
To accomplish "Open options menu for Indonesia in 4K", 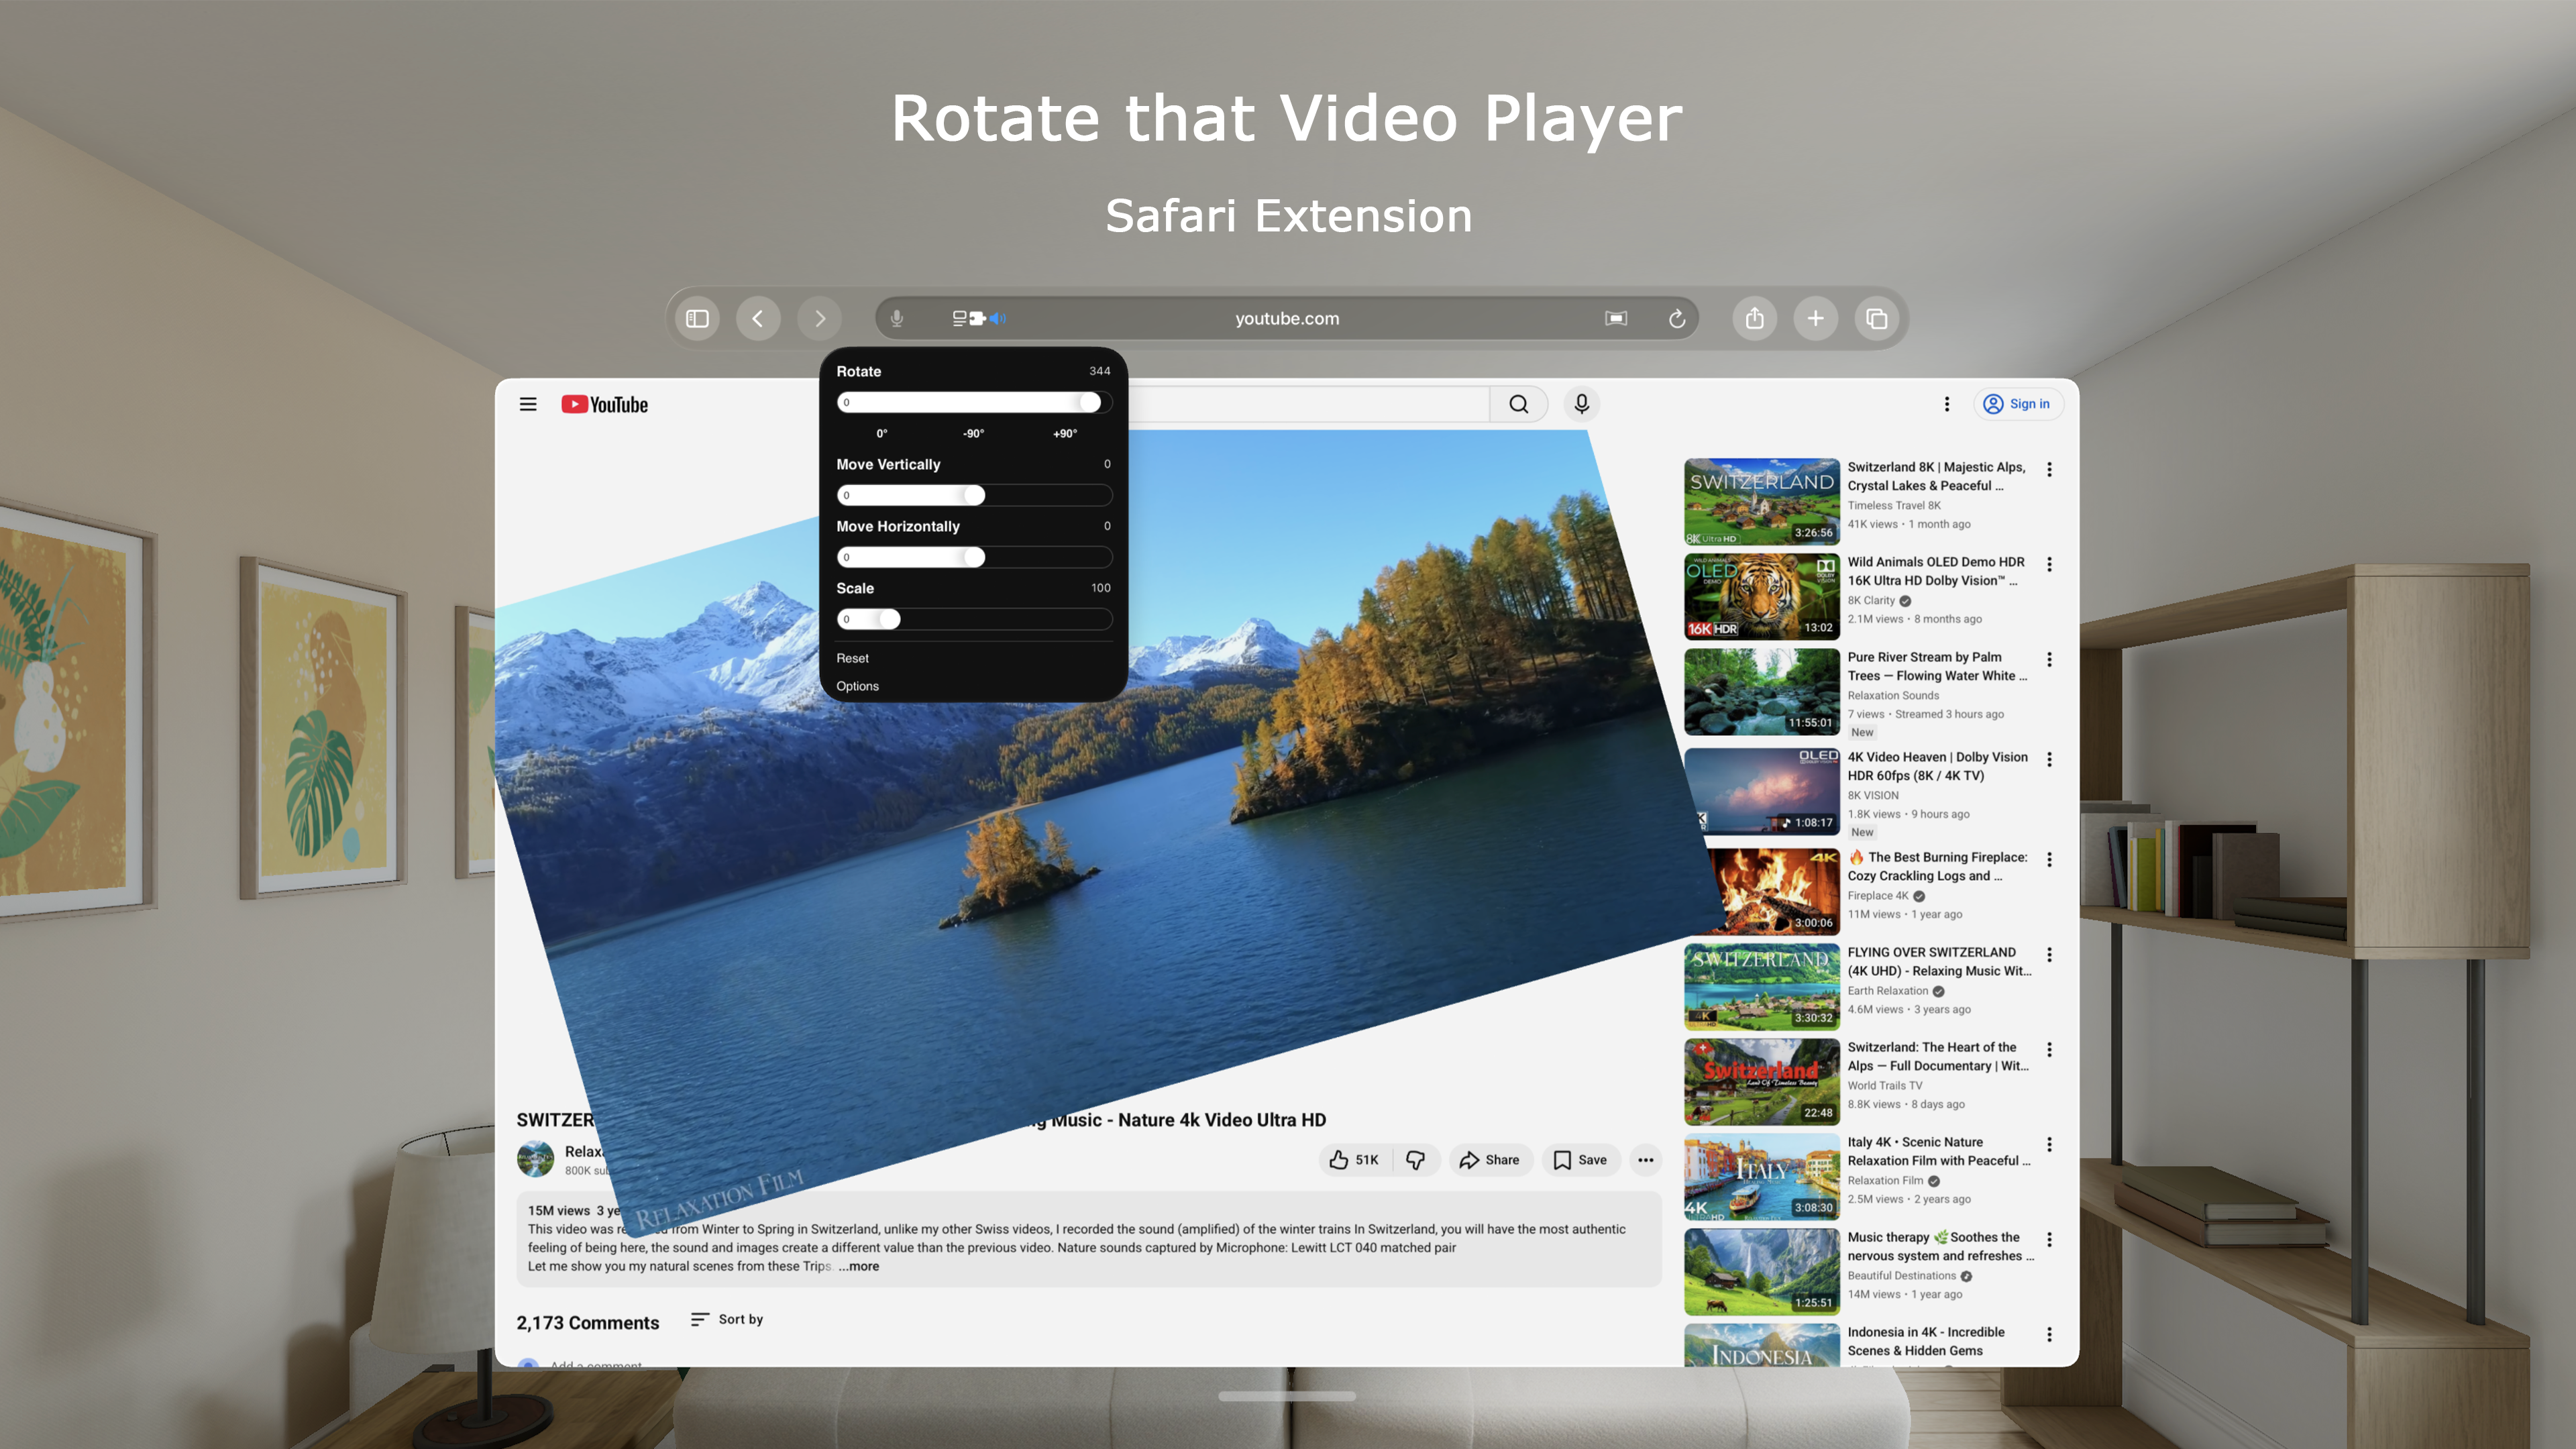I will tap(2049, 1334).
